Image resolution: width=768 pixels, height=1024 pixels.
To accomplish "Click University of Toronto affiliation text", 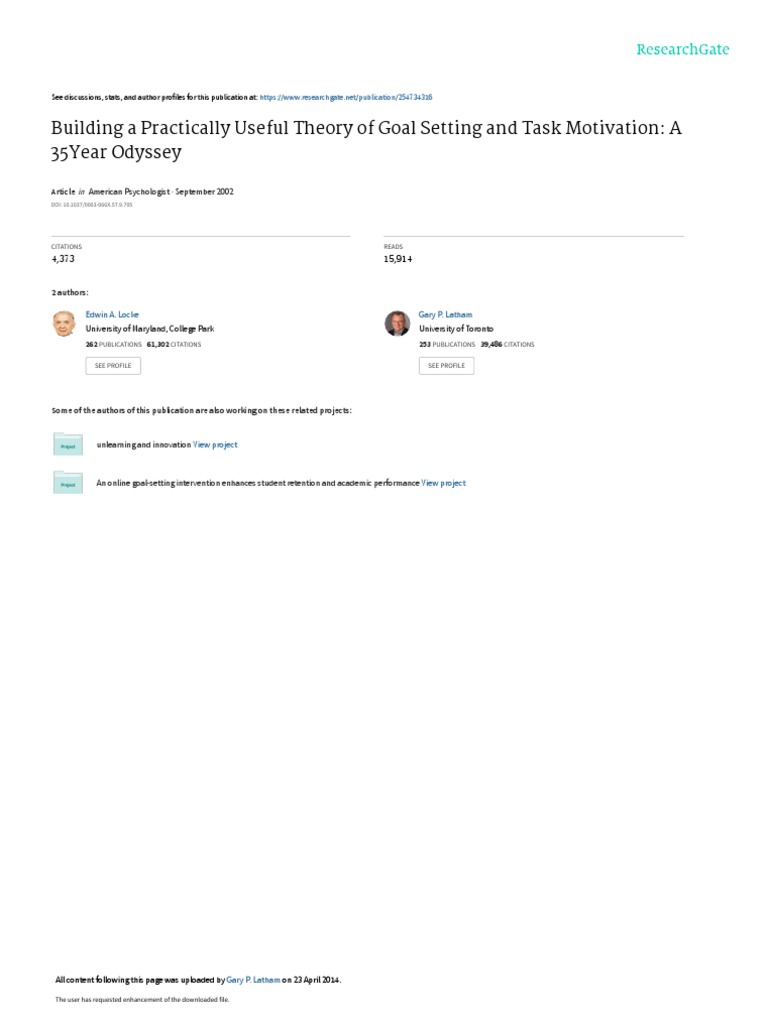I will click(456, 329).
